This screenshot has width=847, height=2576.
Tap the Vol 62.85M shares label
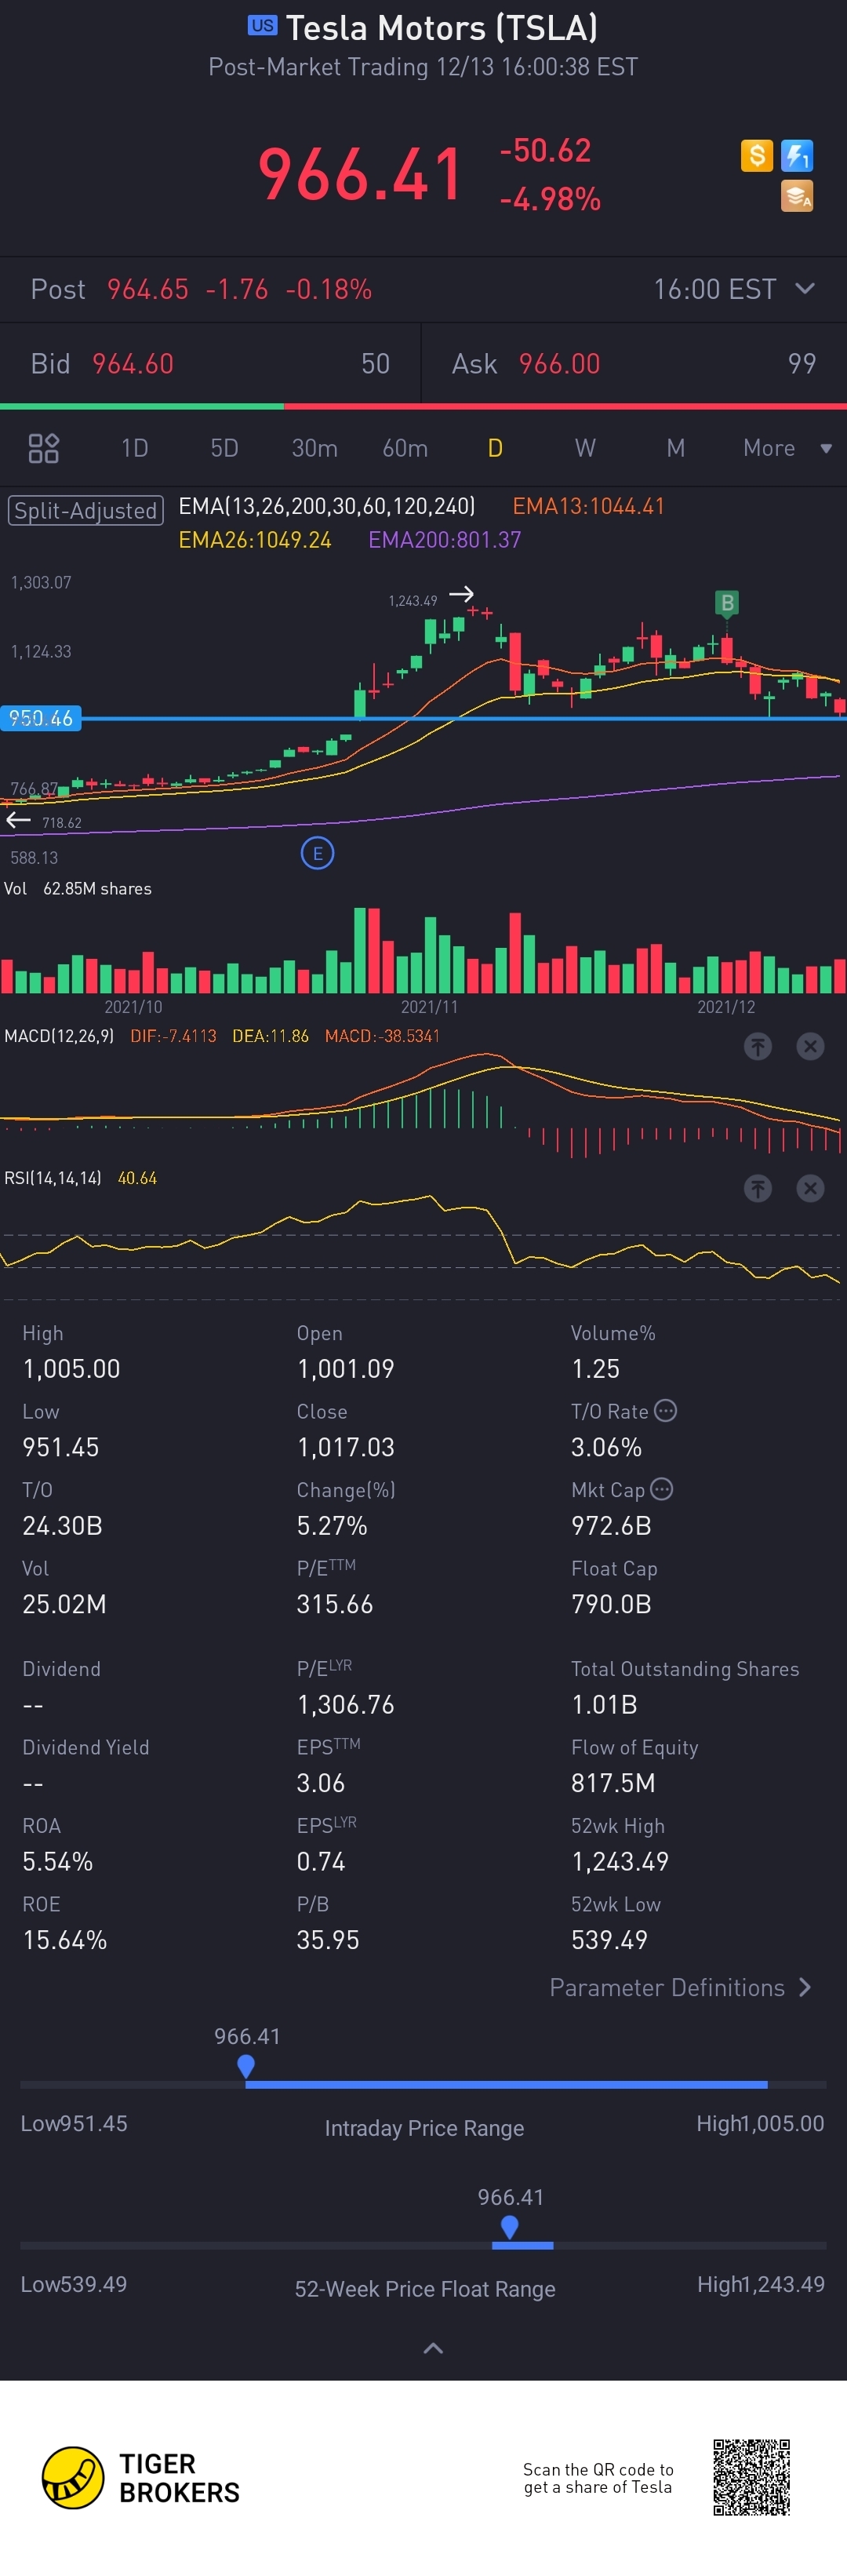tap(78, 888)
